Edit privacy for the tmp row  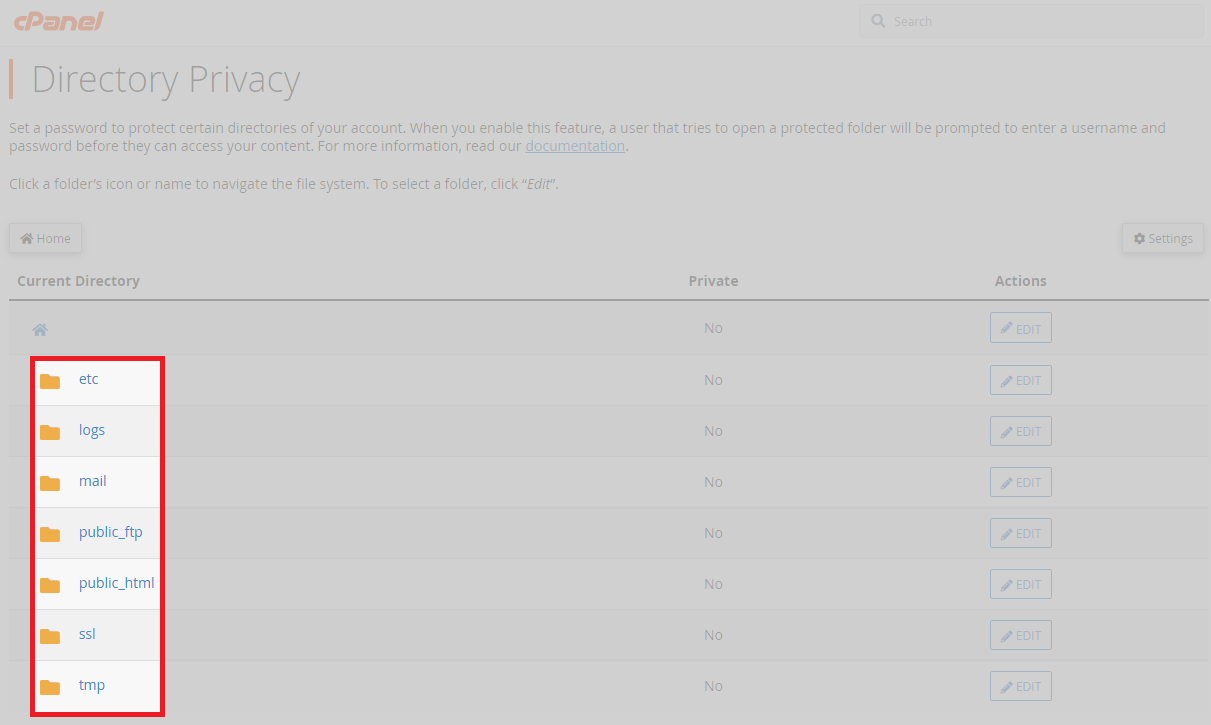tap(1020, 686)
